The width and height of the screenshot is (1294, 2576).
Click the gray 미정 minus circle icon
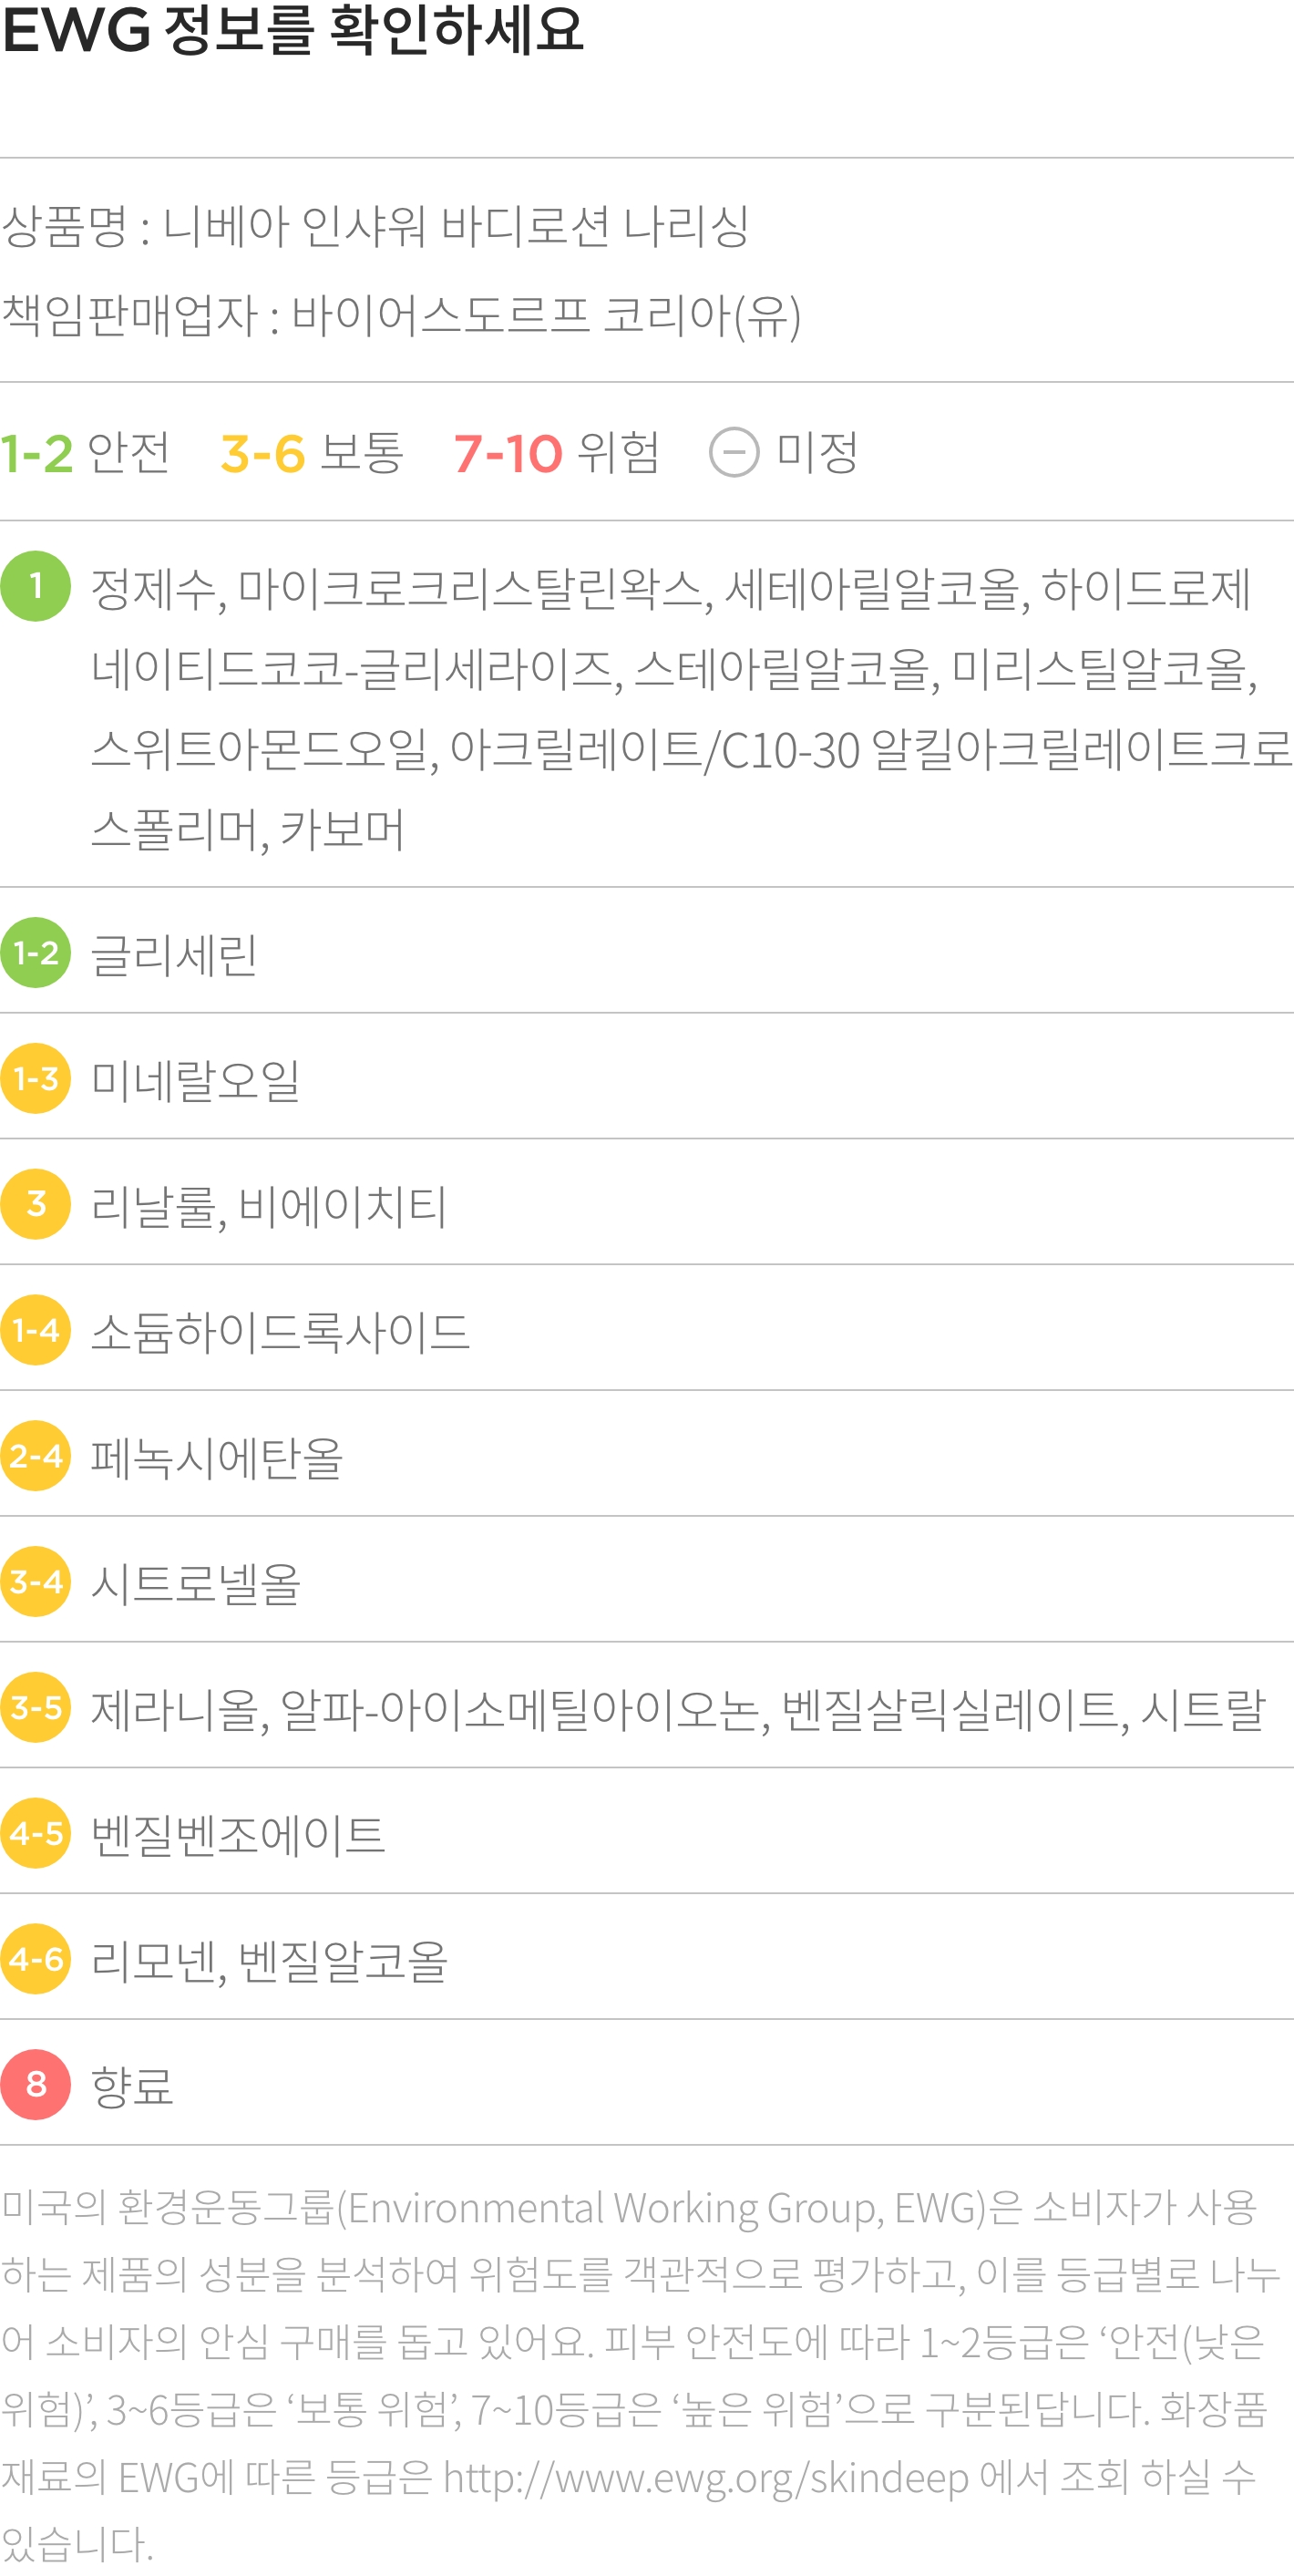point(734,452)
